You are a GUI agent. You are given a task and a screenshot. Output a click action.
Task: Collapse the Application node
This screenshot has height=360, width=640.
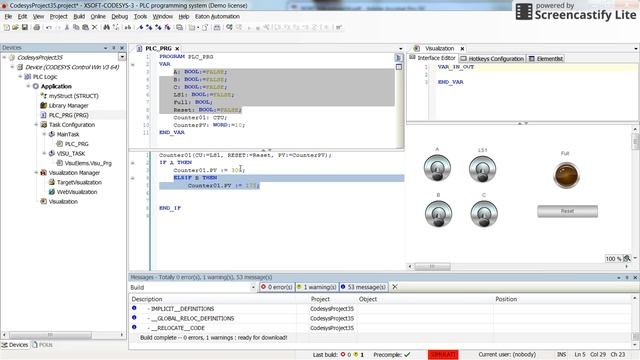(28, 86)
